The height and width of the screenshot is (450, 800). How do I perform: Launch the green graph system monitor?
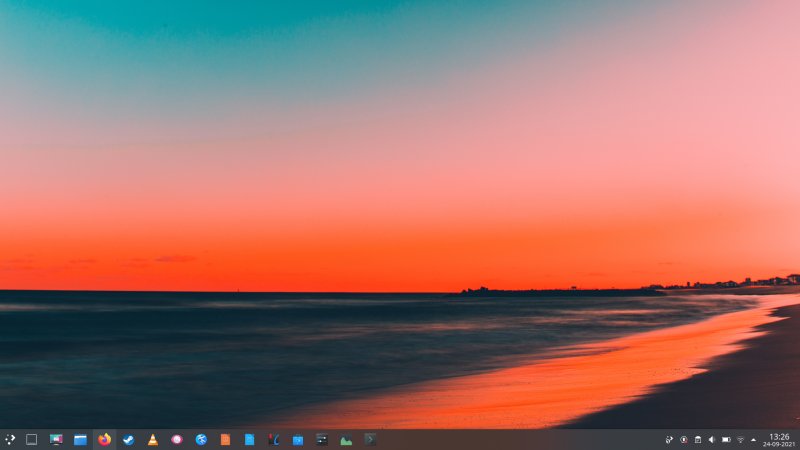[346, 439]
